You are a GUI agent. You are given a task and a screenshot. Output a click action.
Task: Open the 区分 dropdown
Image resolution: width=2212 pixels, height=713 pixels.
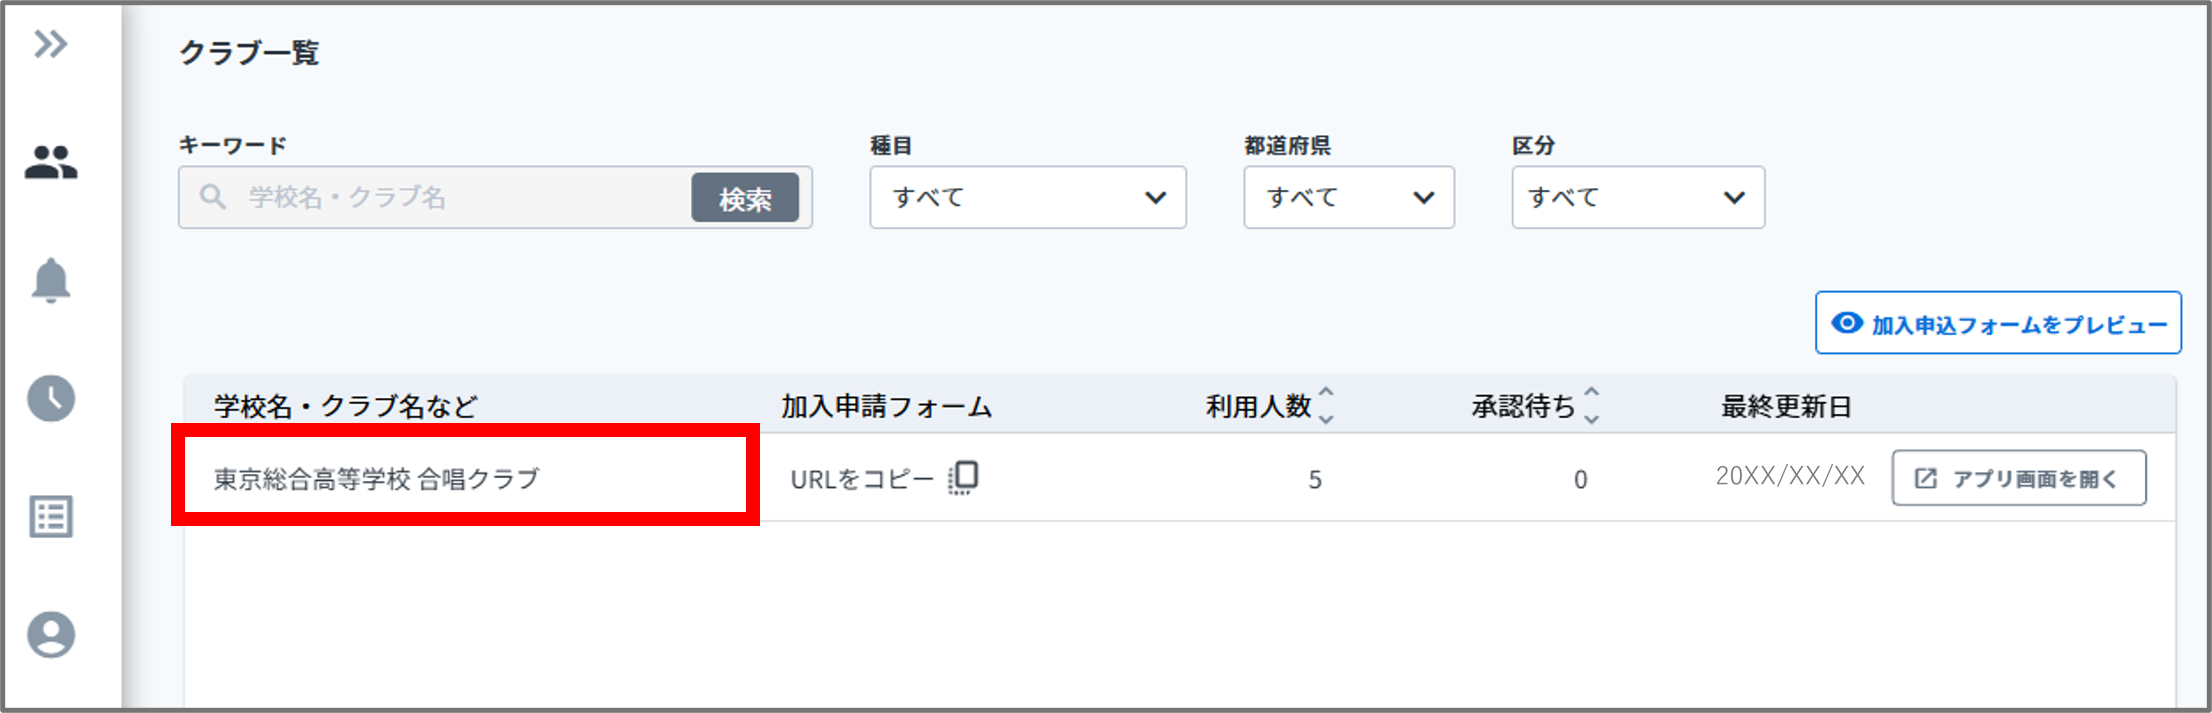click(1638, 197)
